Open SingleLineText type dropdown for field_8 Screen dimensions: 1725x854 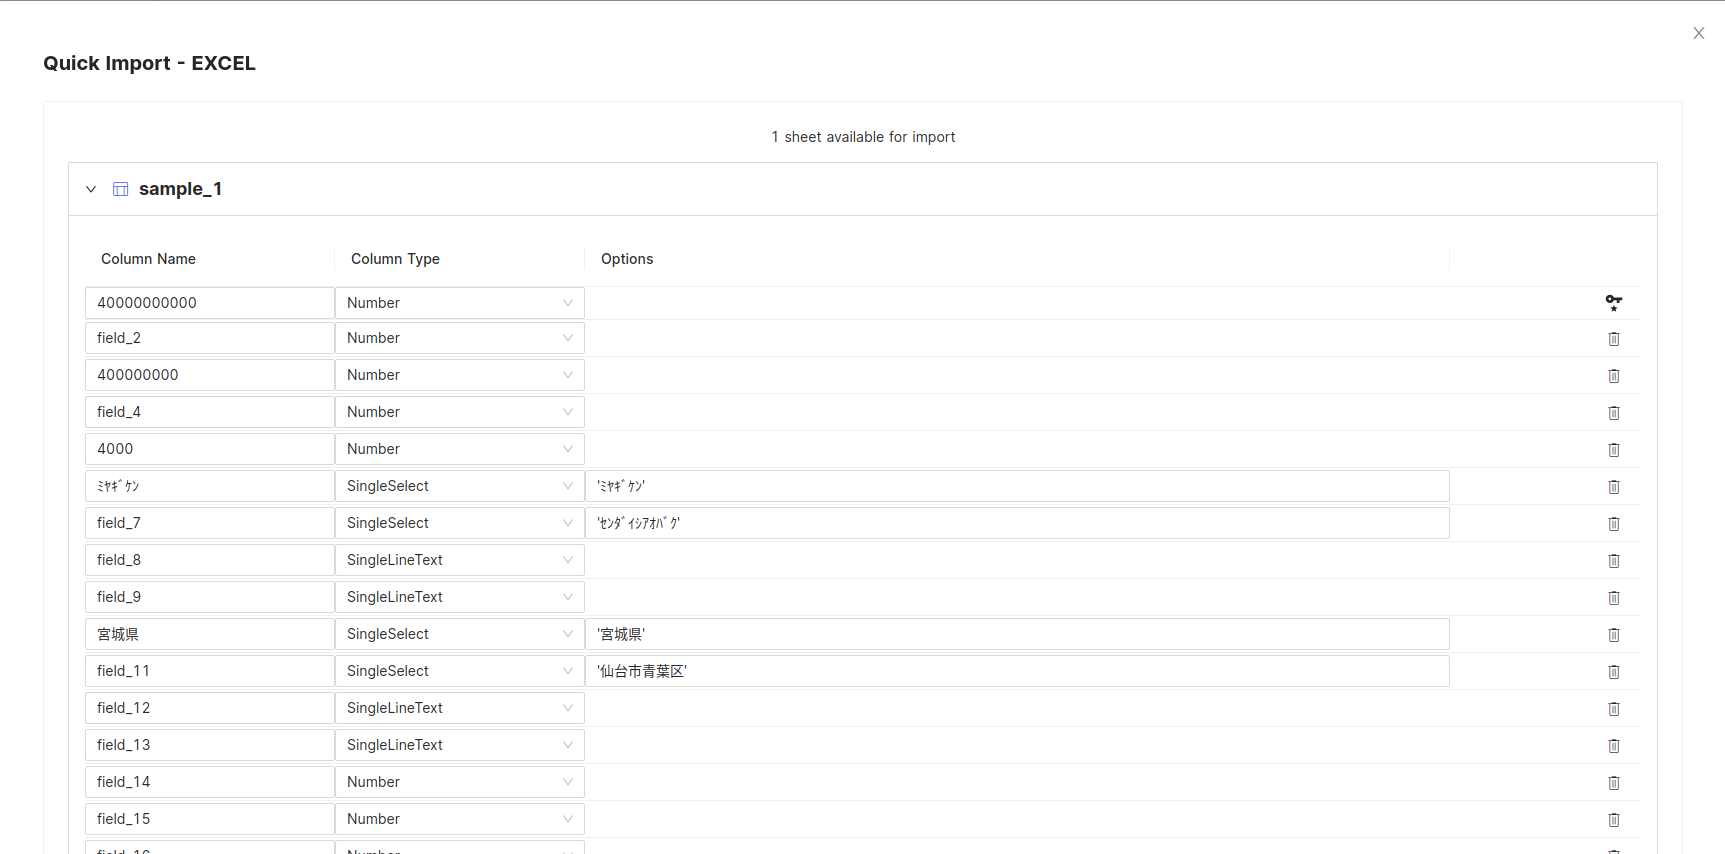(x=459, y=560)
